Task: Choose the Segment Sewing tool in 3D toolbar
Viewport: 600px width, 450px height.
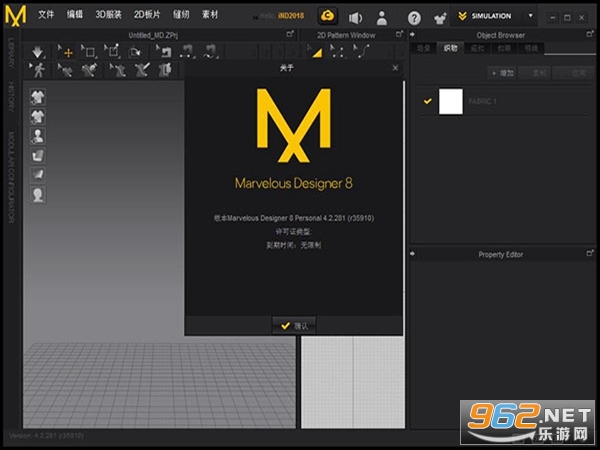Action: coord(187,51)
